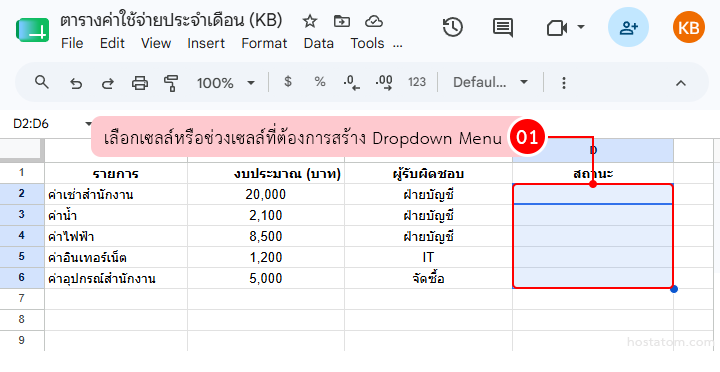Open more number formats 123
The height and width of the screenshot is (372, 720).
[416, 82]
